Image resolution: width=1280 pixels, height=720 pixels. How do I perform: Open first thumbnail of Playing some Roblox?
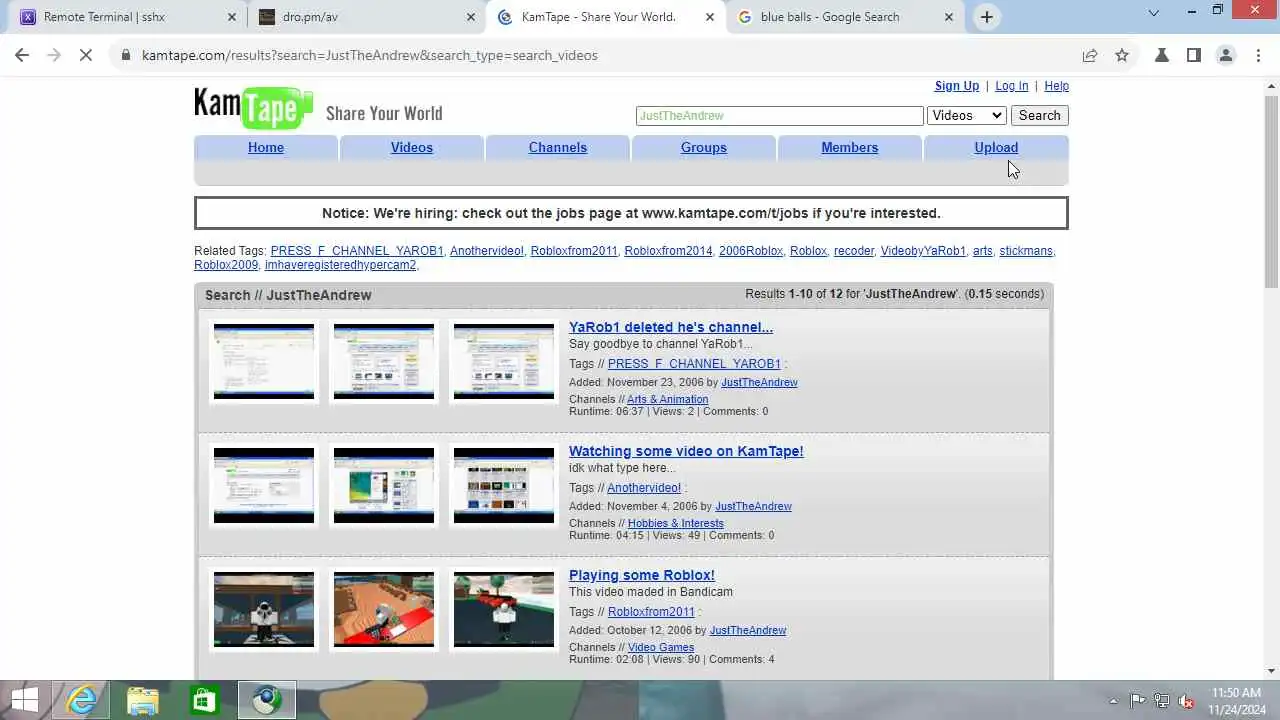264,609
